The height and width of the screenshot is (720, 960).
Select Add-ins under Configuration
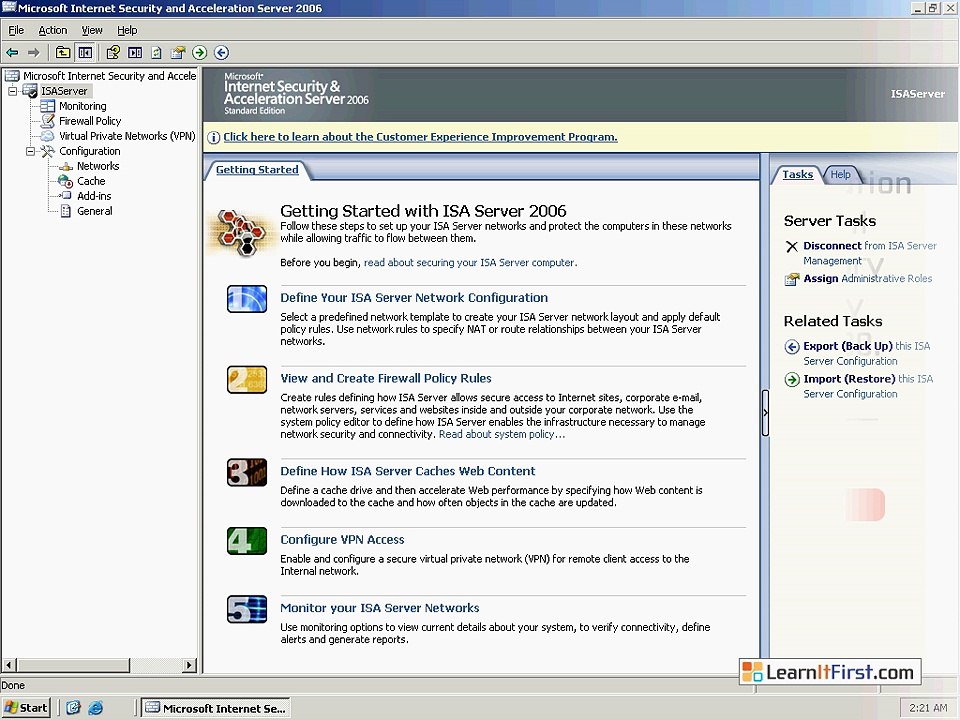tap(94, 196)
